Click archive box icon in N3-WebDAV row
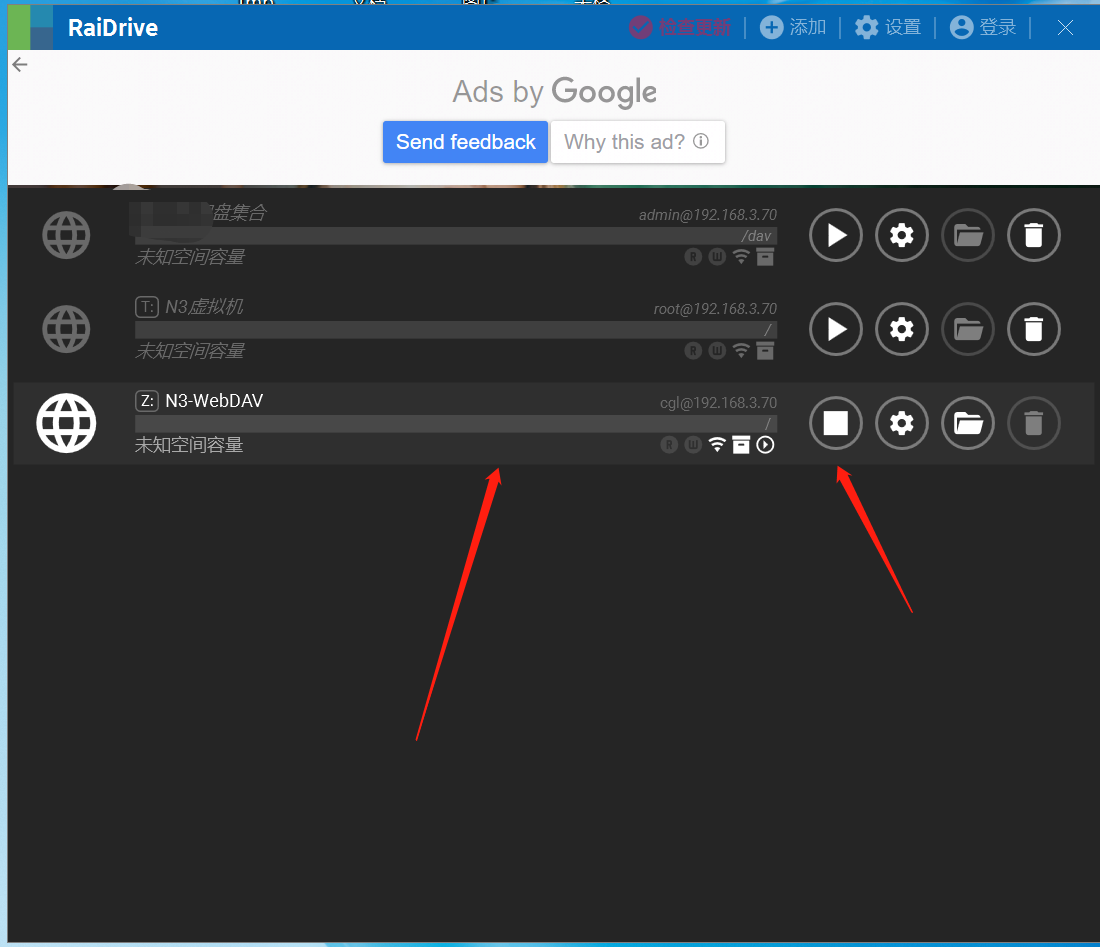Screen dimensions: 1100x947 point(741,445)
